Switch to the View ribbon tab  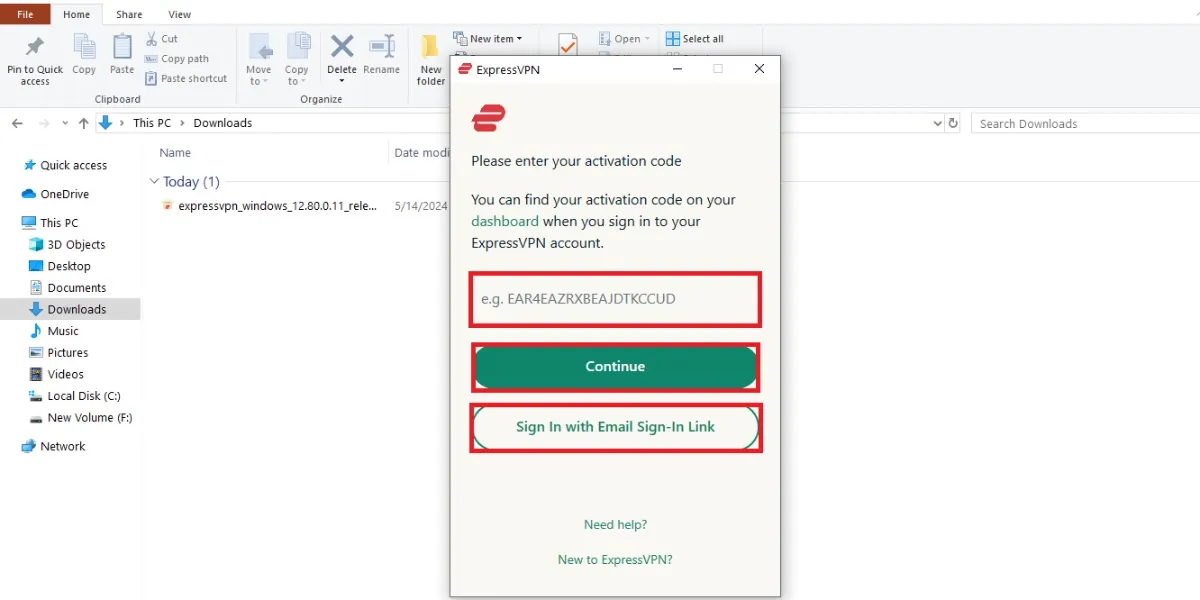[180, 15]
